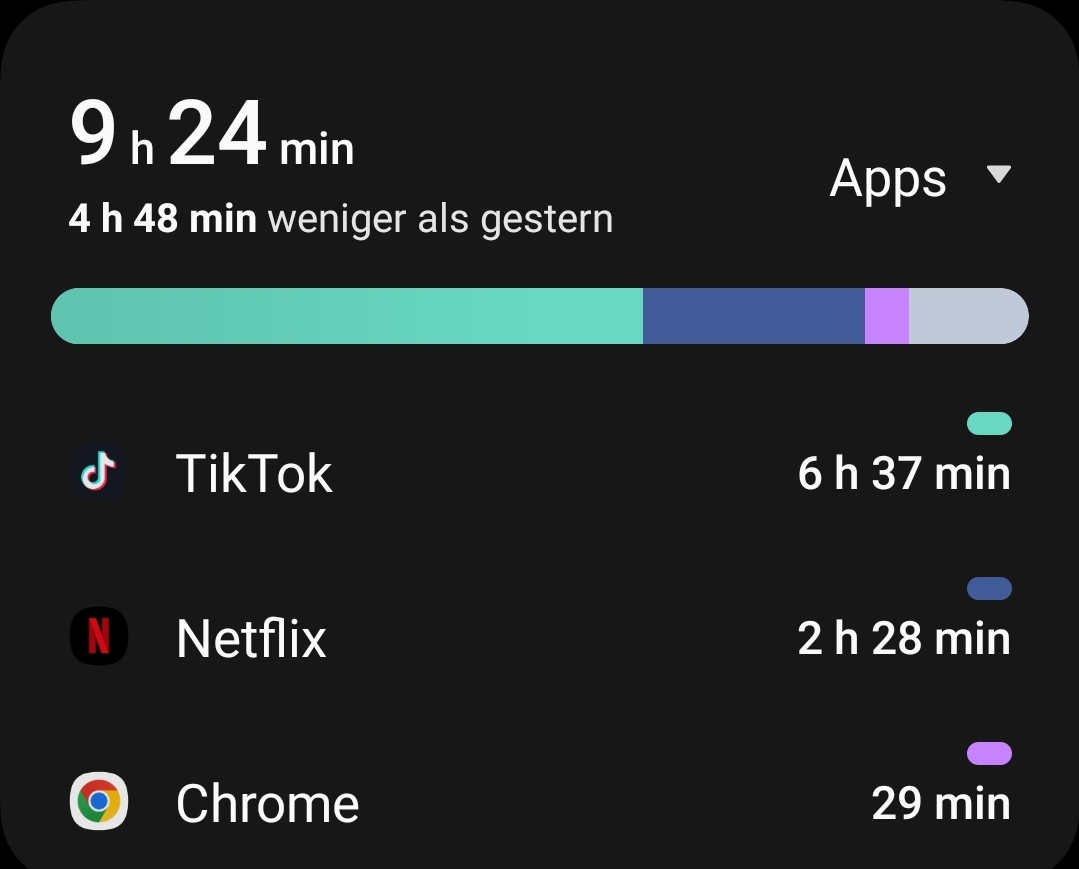Open Chrome usage details
Screen dimensions: 1079x869
tap(540, 801)
